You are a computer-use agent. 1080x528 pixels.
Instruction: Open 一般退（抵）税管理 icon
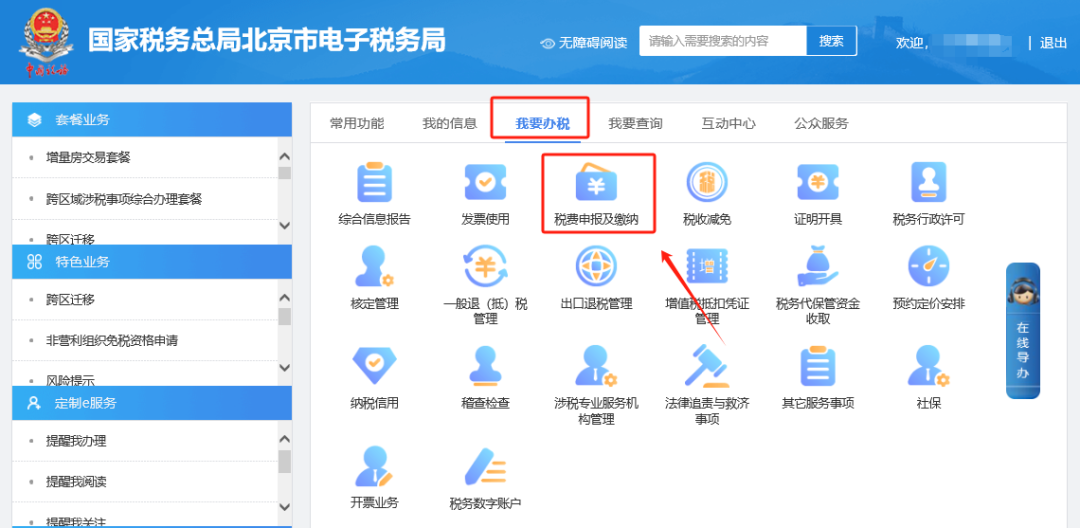click(485, 267)
